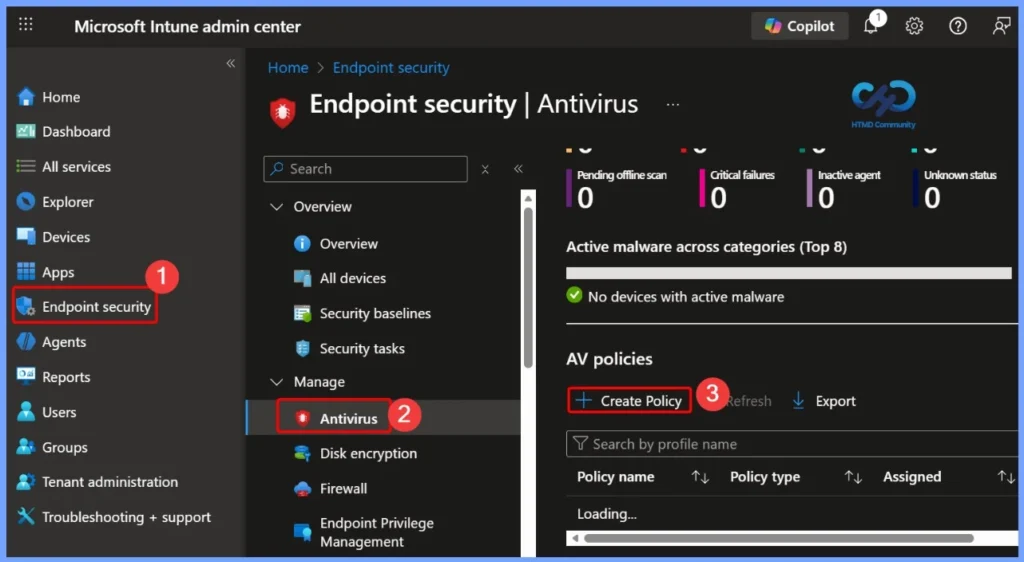Open Dashboard in left navigation

(x=63, y=132)
